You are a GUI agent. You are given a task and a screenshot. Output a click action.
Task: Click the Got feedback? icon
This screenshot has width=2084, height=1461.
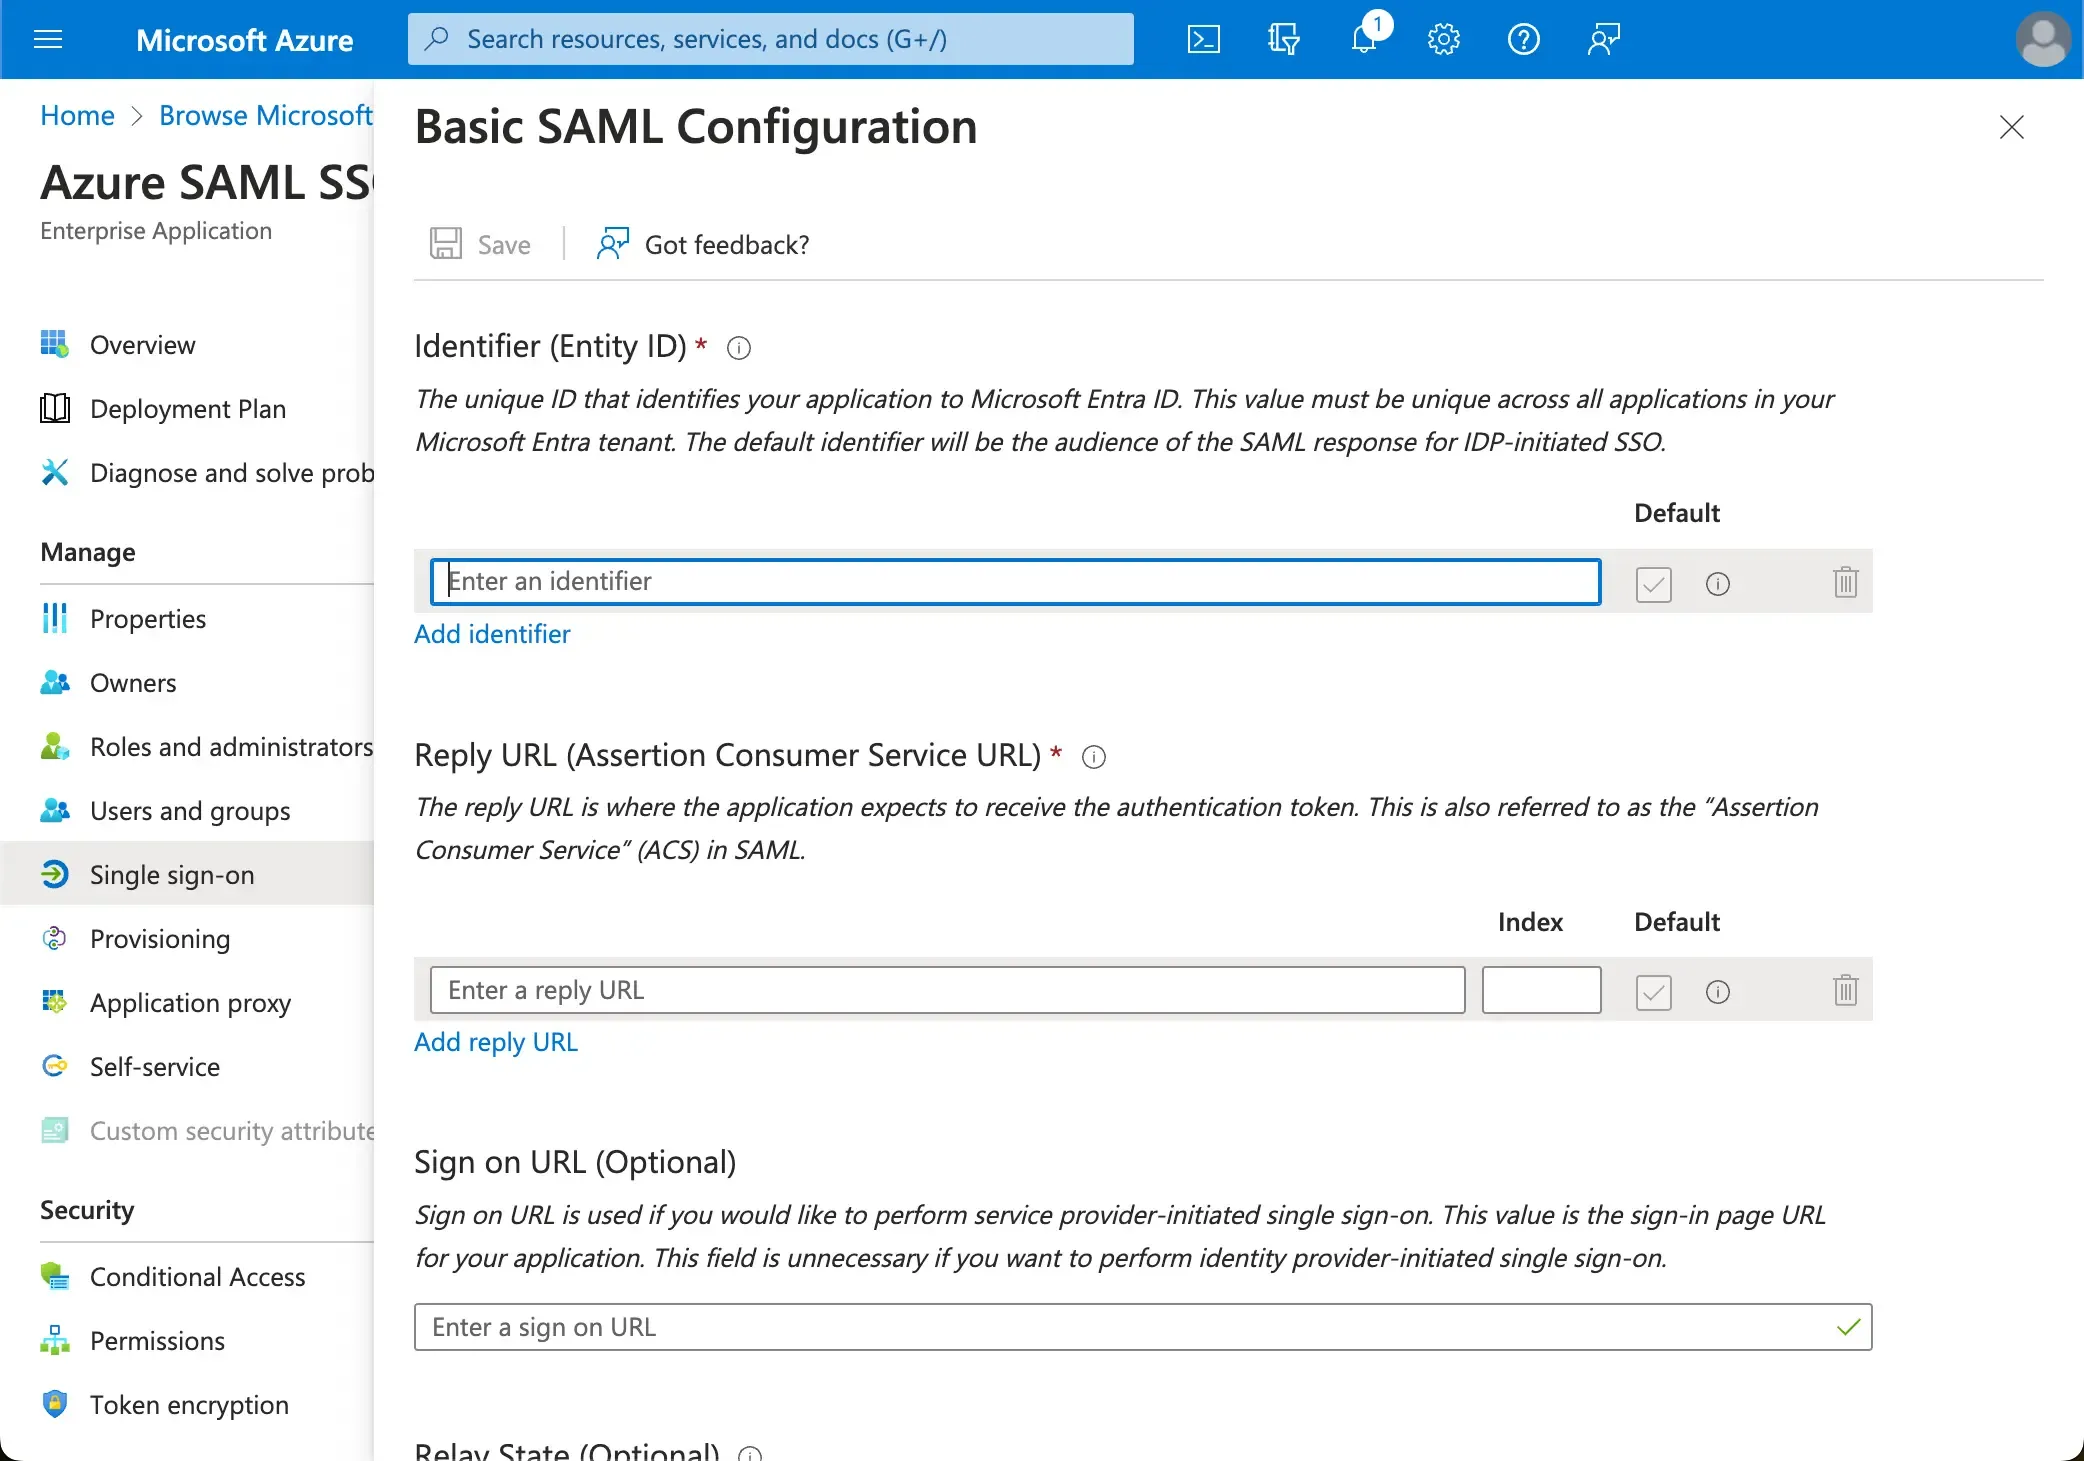point(613,245)
